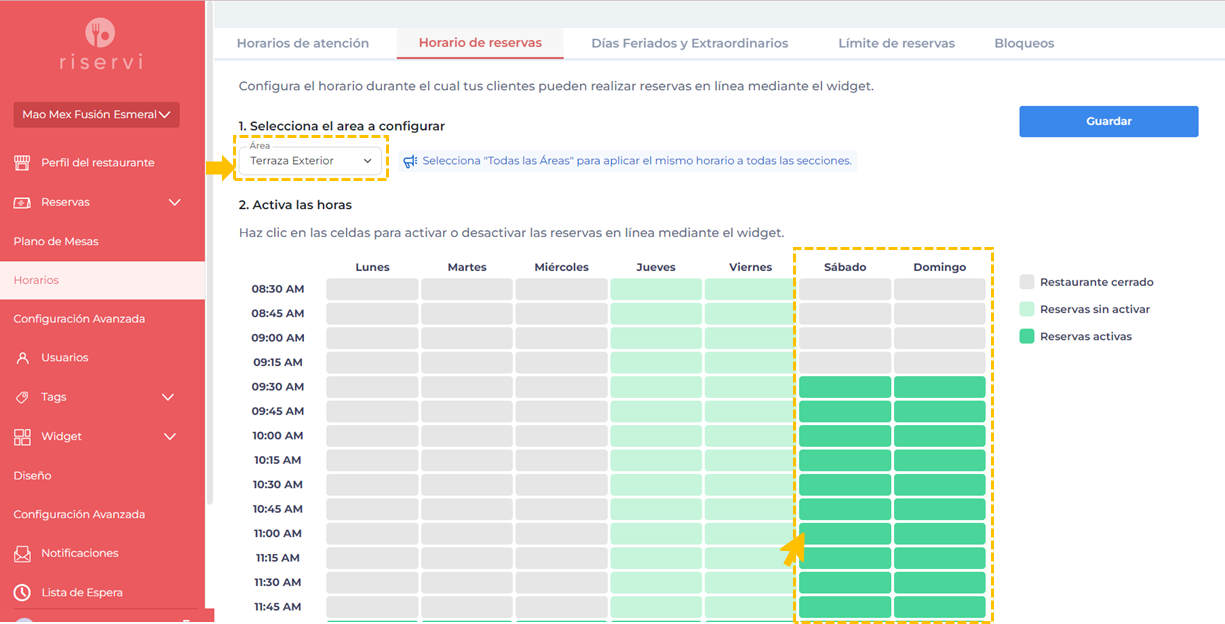Click the closed Martes 09:00 AM cell

pyautogui.click(x=467, y=338)
